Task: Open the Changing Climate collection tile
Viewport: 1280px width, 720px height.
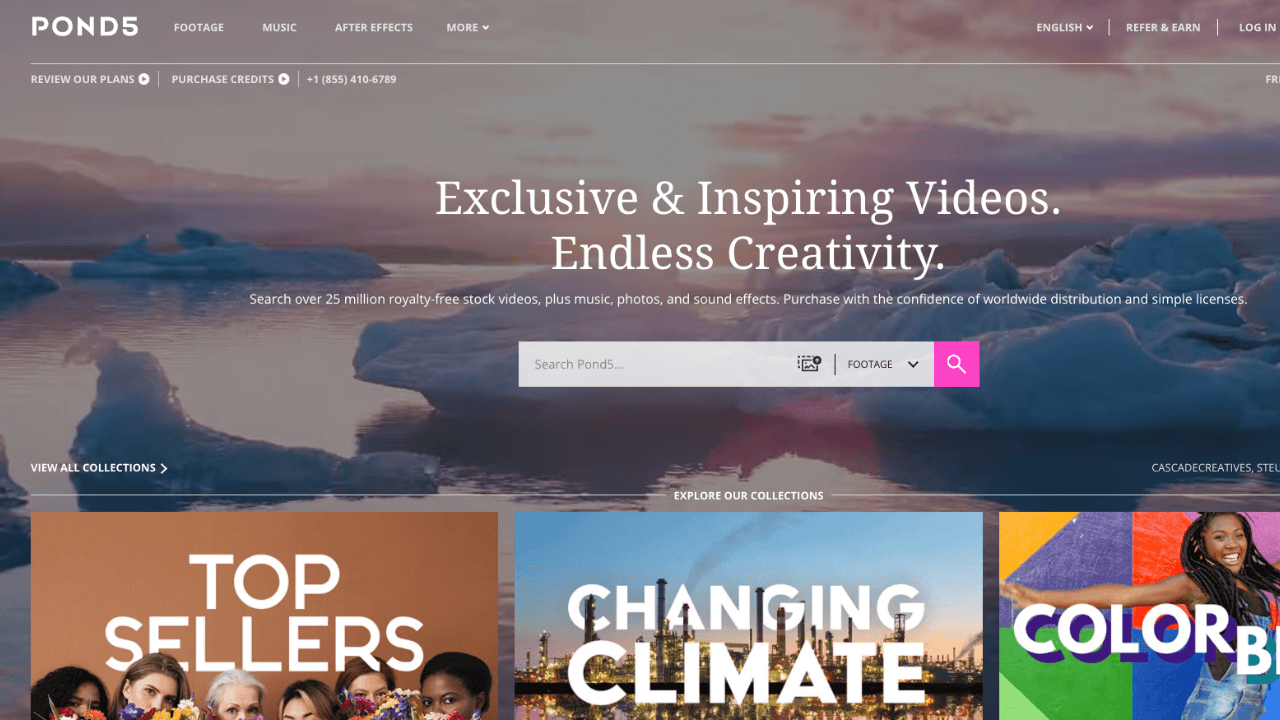Action: click(748, 616)
